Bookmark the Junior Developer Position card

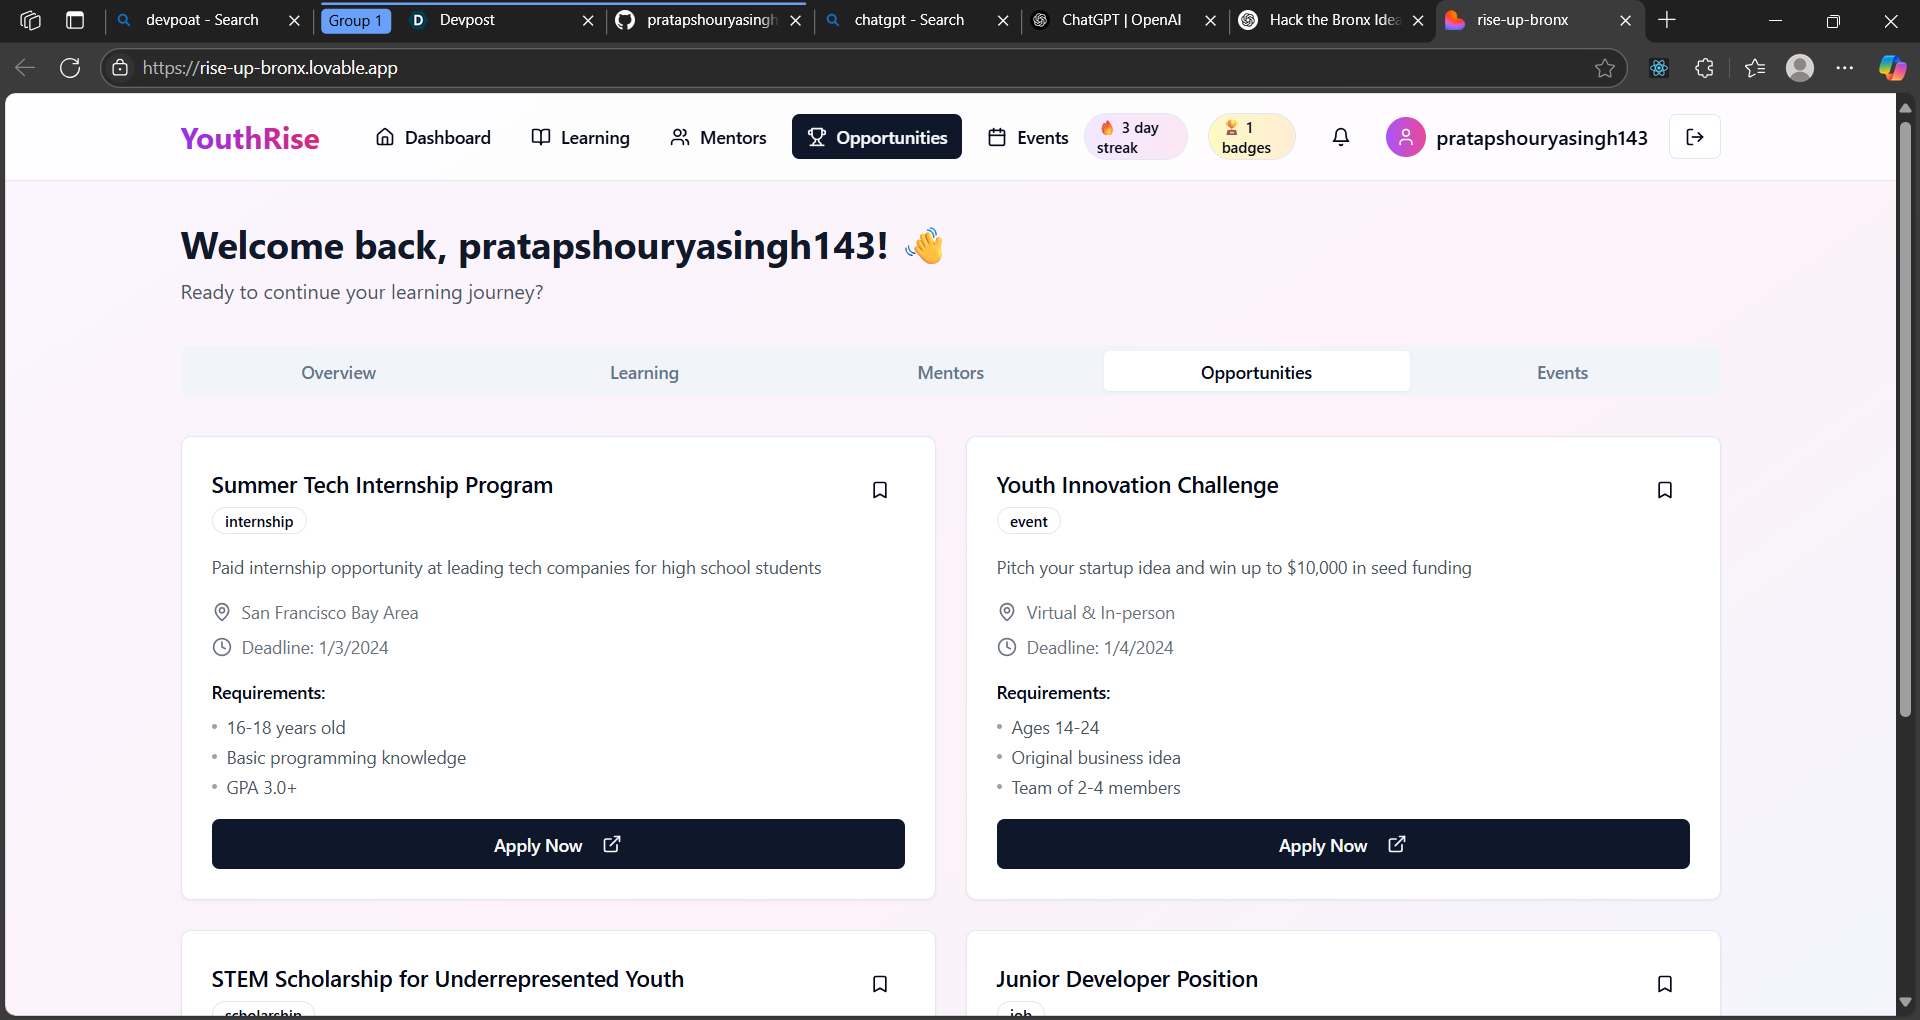click(x=1665, y=984)
